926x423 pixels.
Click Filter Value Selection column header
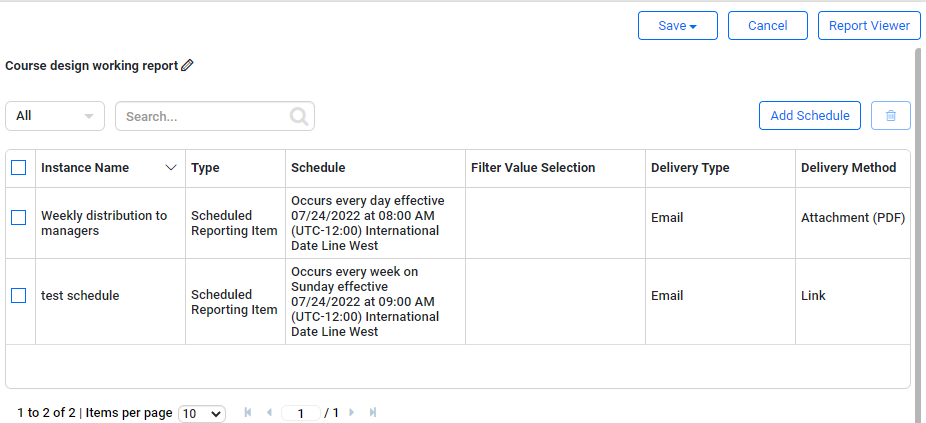pos(555,168)
